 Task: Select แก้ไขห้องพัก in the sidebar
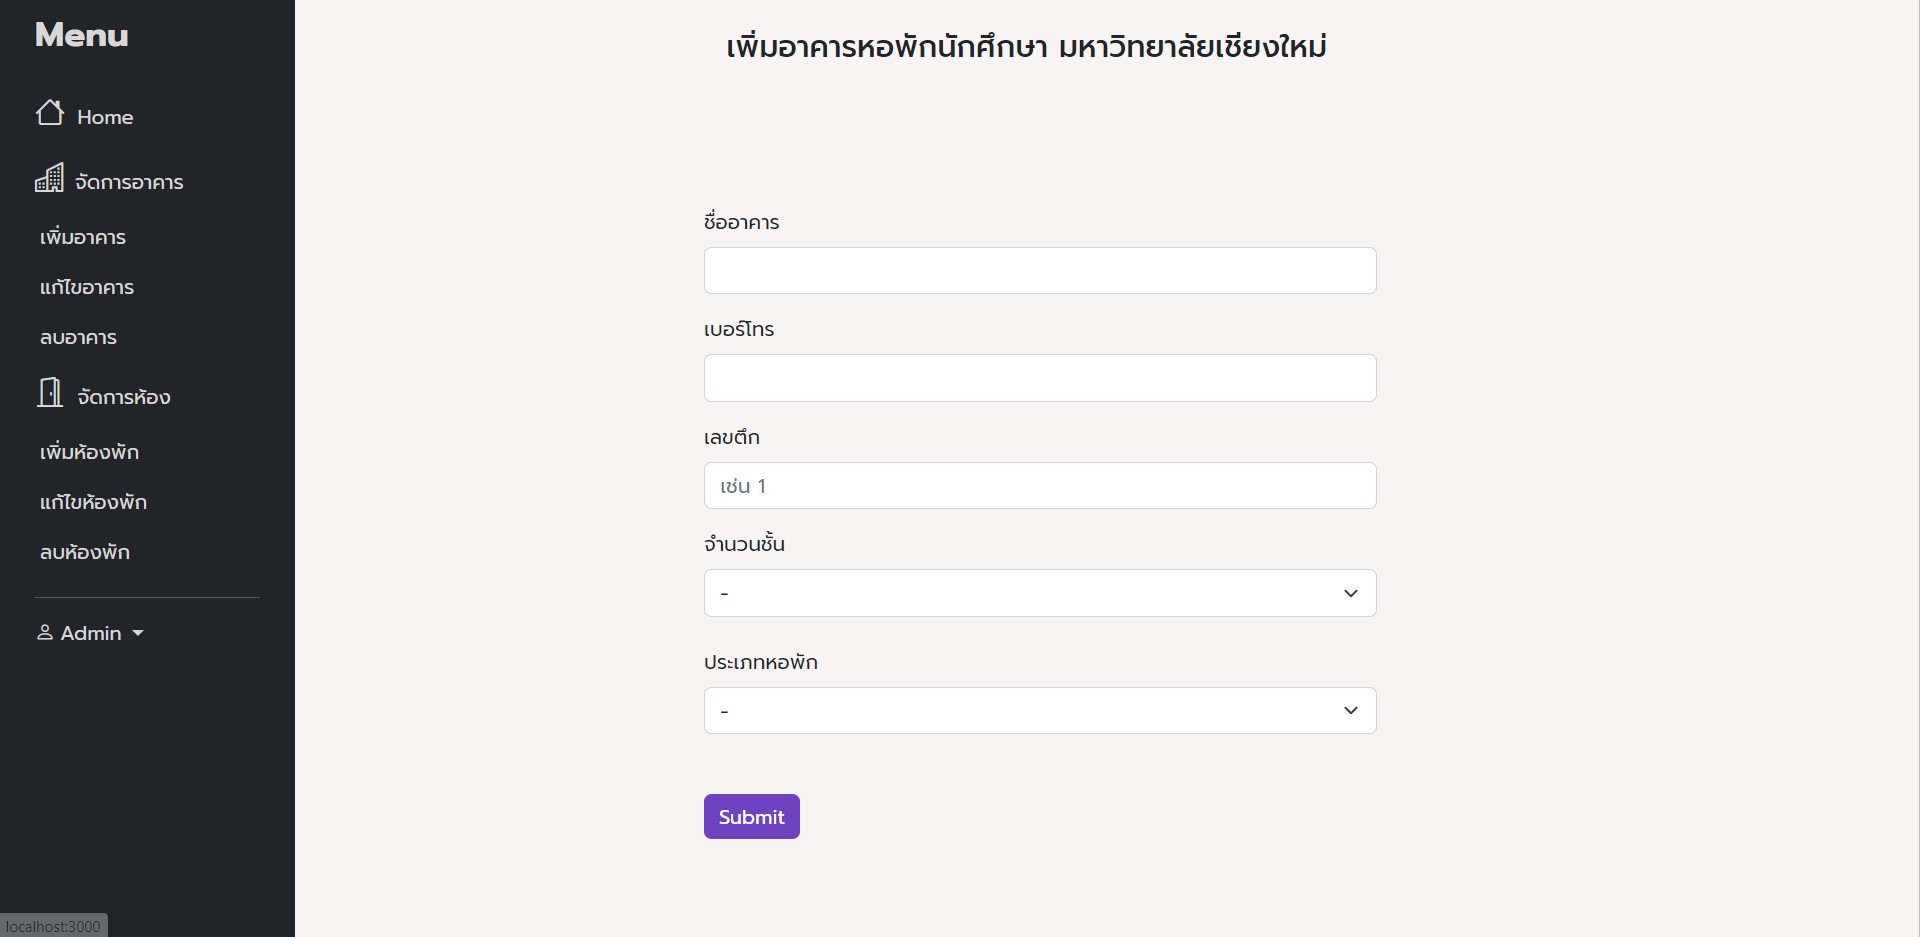pyautogui.click(x=93, y=502)
